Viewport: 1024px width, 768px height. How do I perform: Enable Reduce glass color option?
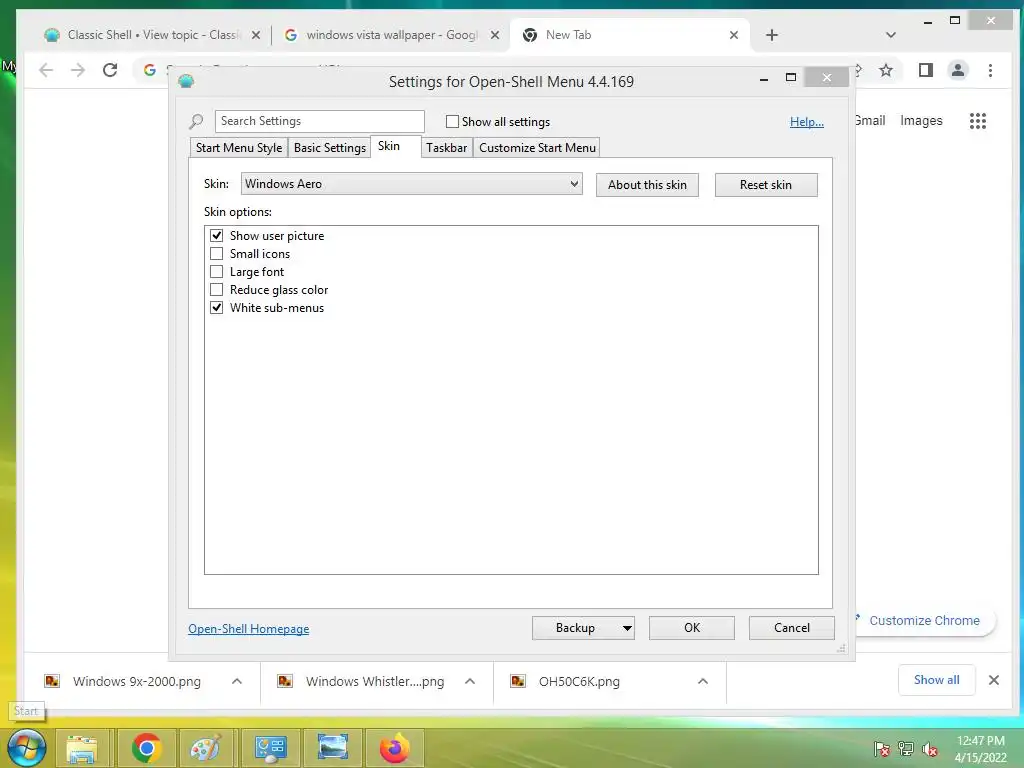pyautogui.click(x=216, y=289)
